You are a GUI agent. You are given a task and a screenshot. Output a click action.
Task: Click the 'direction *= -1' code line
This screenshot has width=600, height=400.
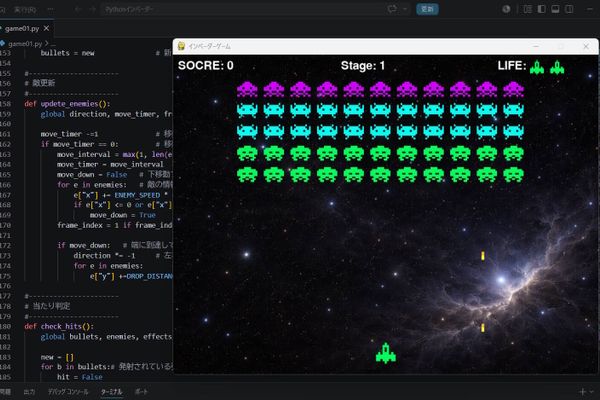coord(104,255)
